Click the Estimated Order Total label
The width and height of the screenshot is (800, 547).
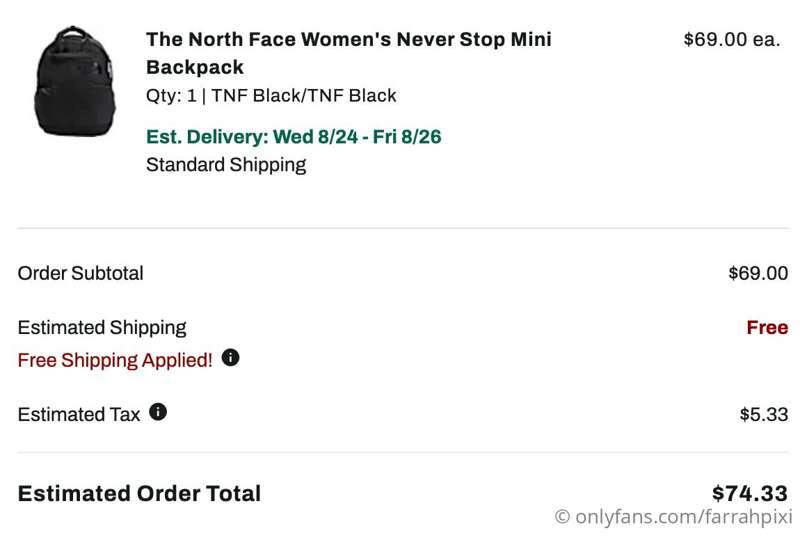(x=139, y=493)
